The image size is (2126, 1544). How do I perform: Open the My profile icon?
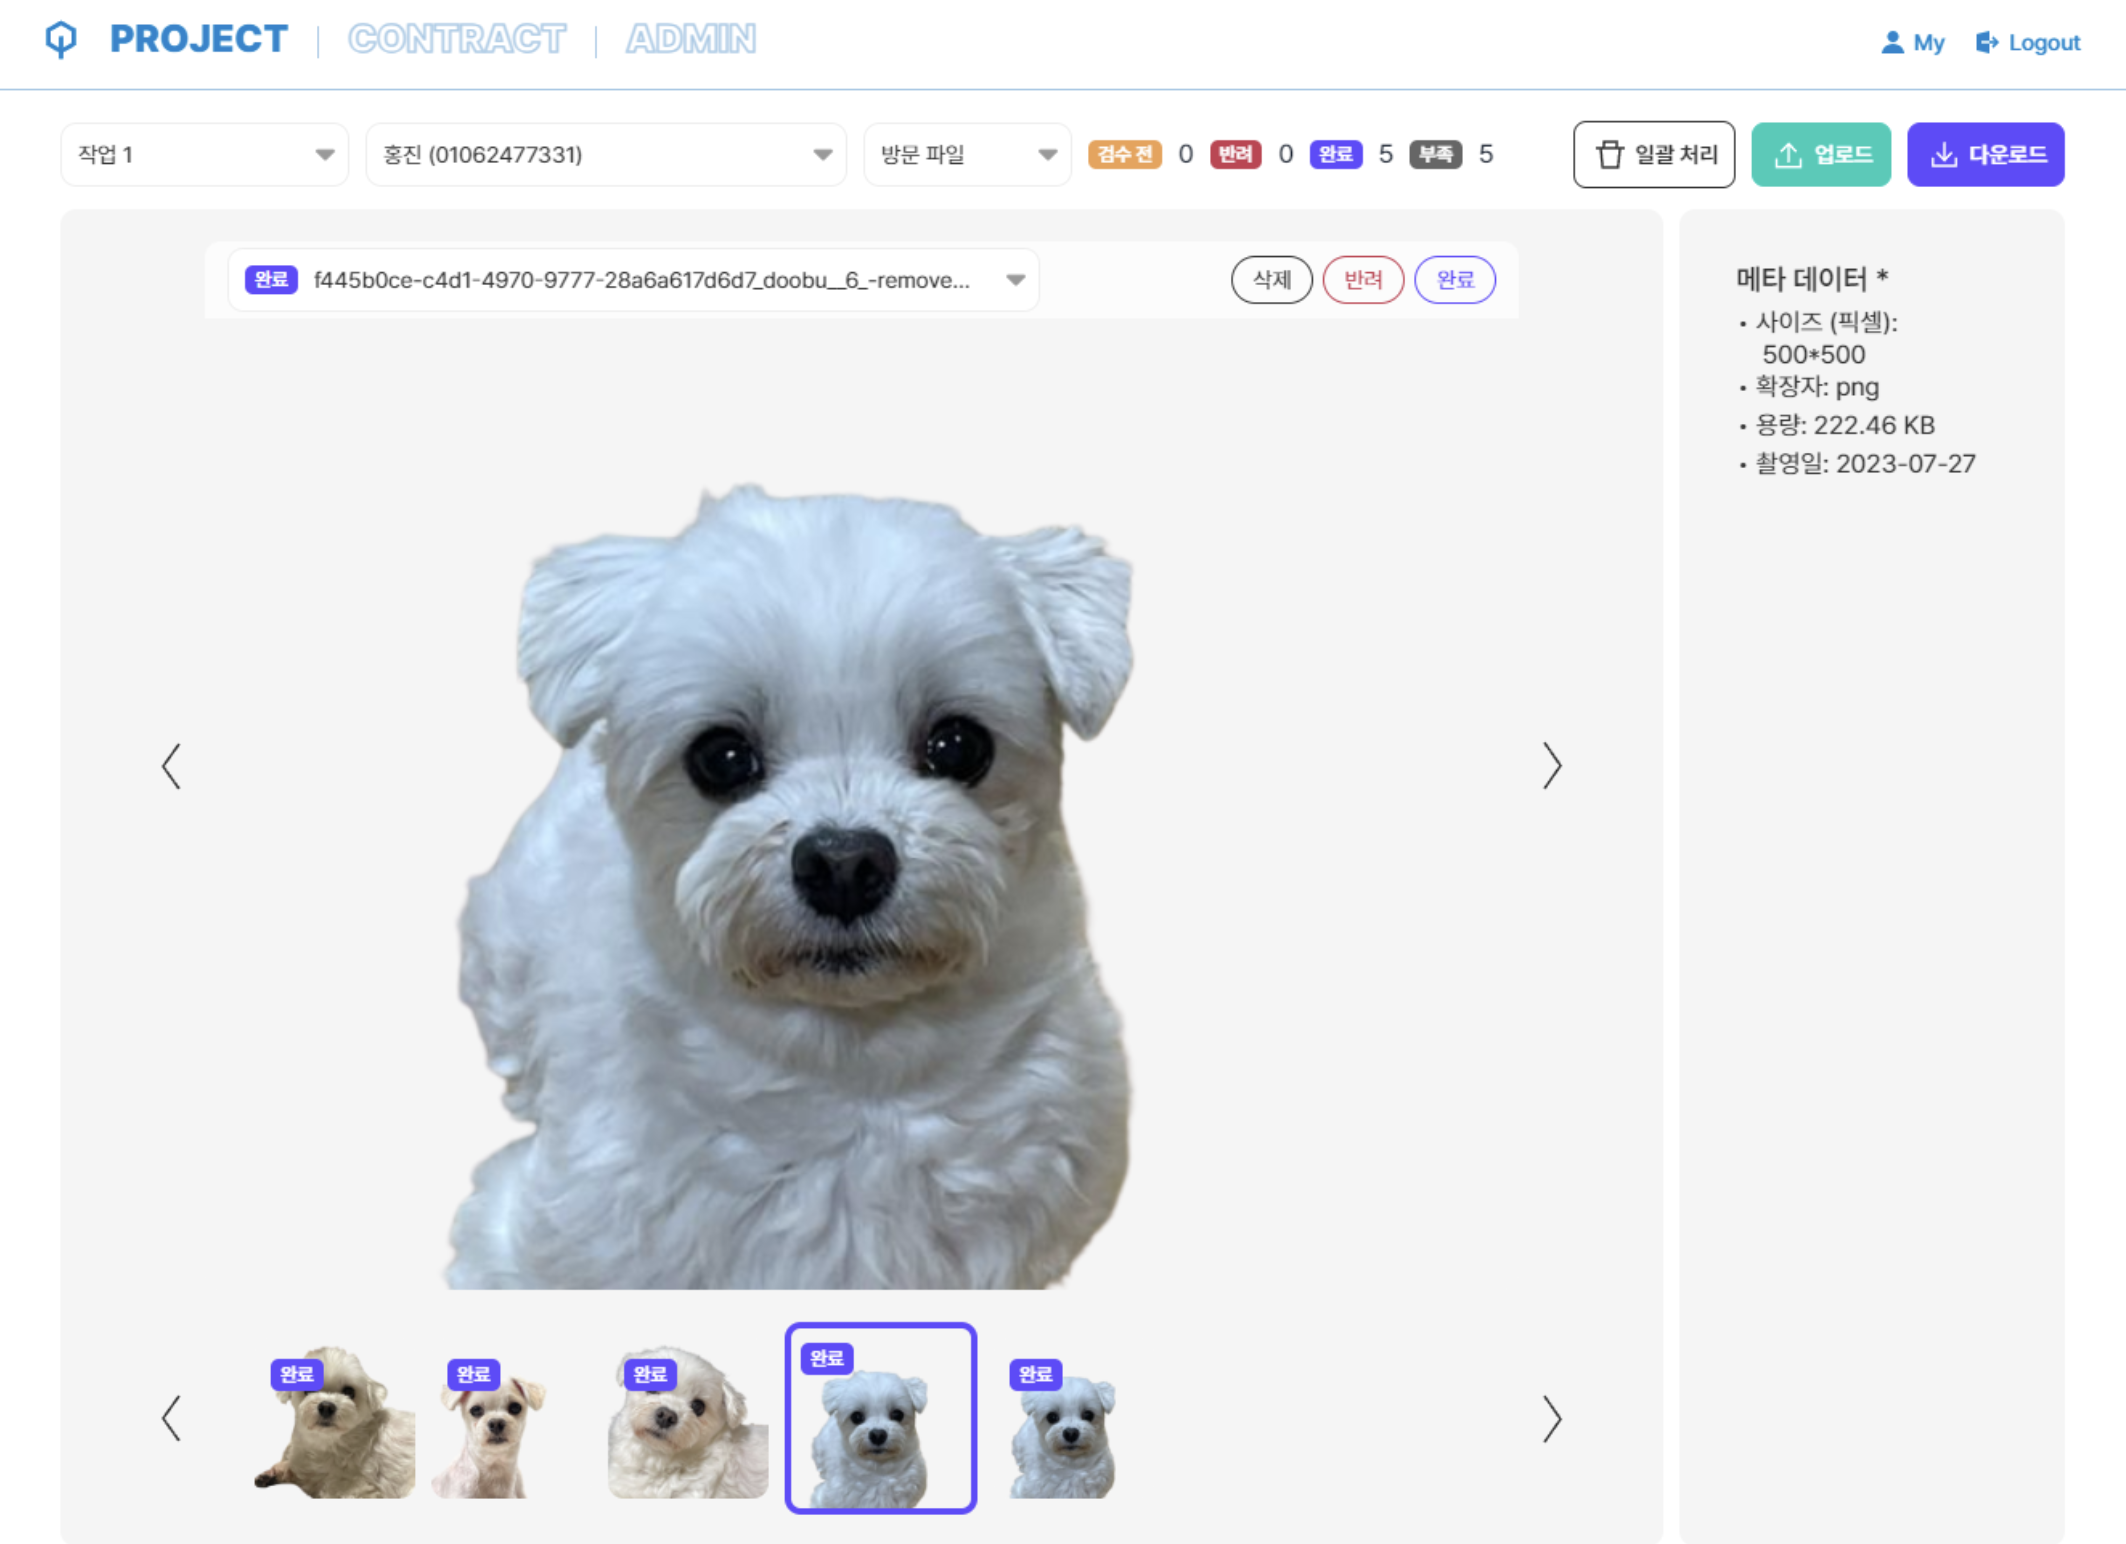coord(1891,42)
